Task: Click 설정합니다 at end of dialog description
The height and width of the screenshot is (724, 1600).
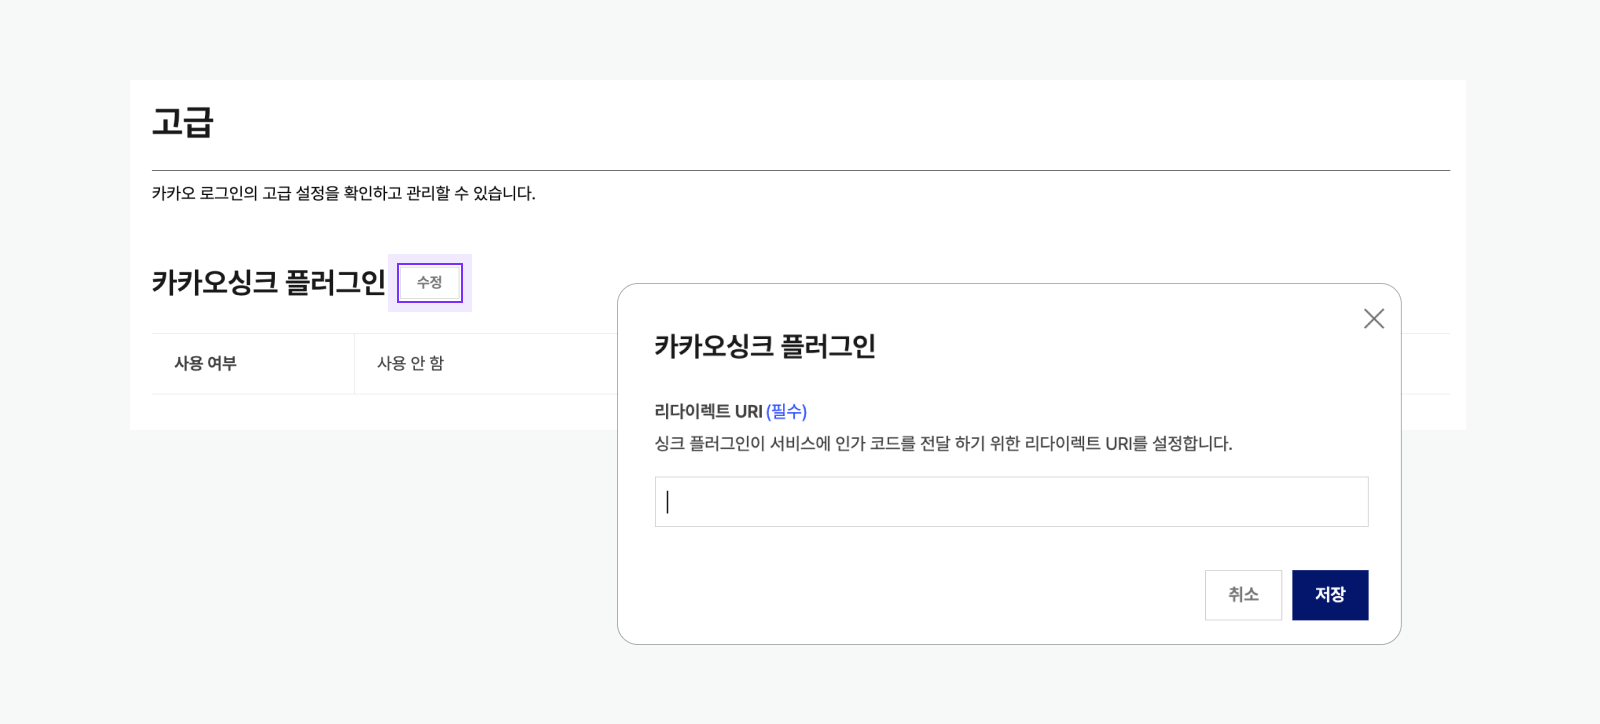Action: (x=1191, y=443)
